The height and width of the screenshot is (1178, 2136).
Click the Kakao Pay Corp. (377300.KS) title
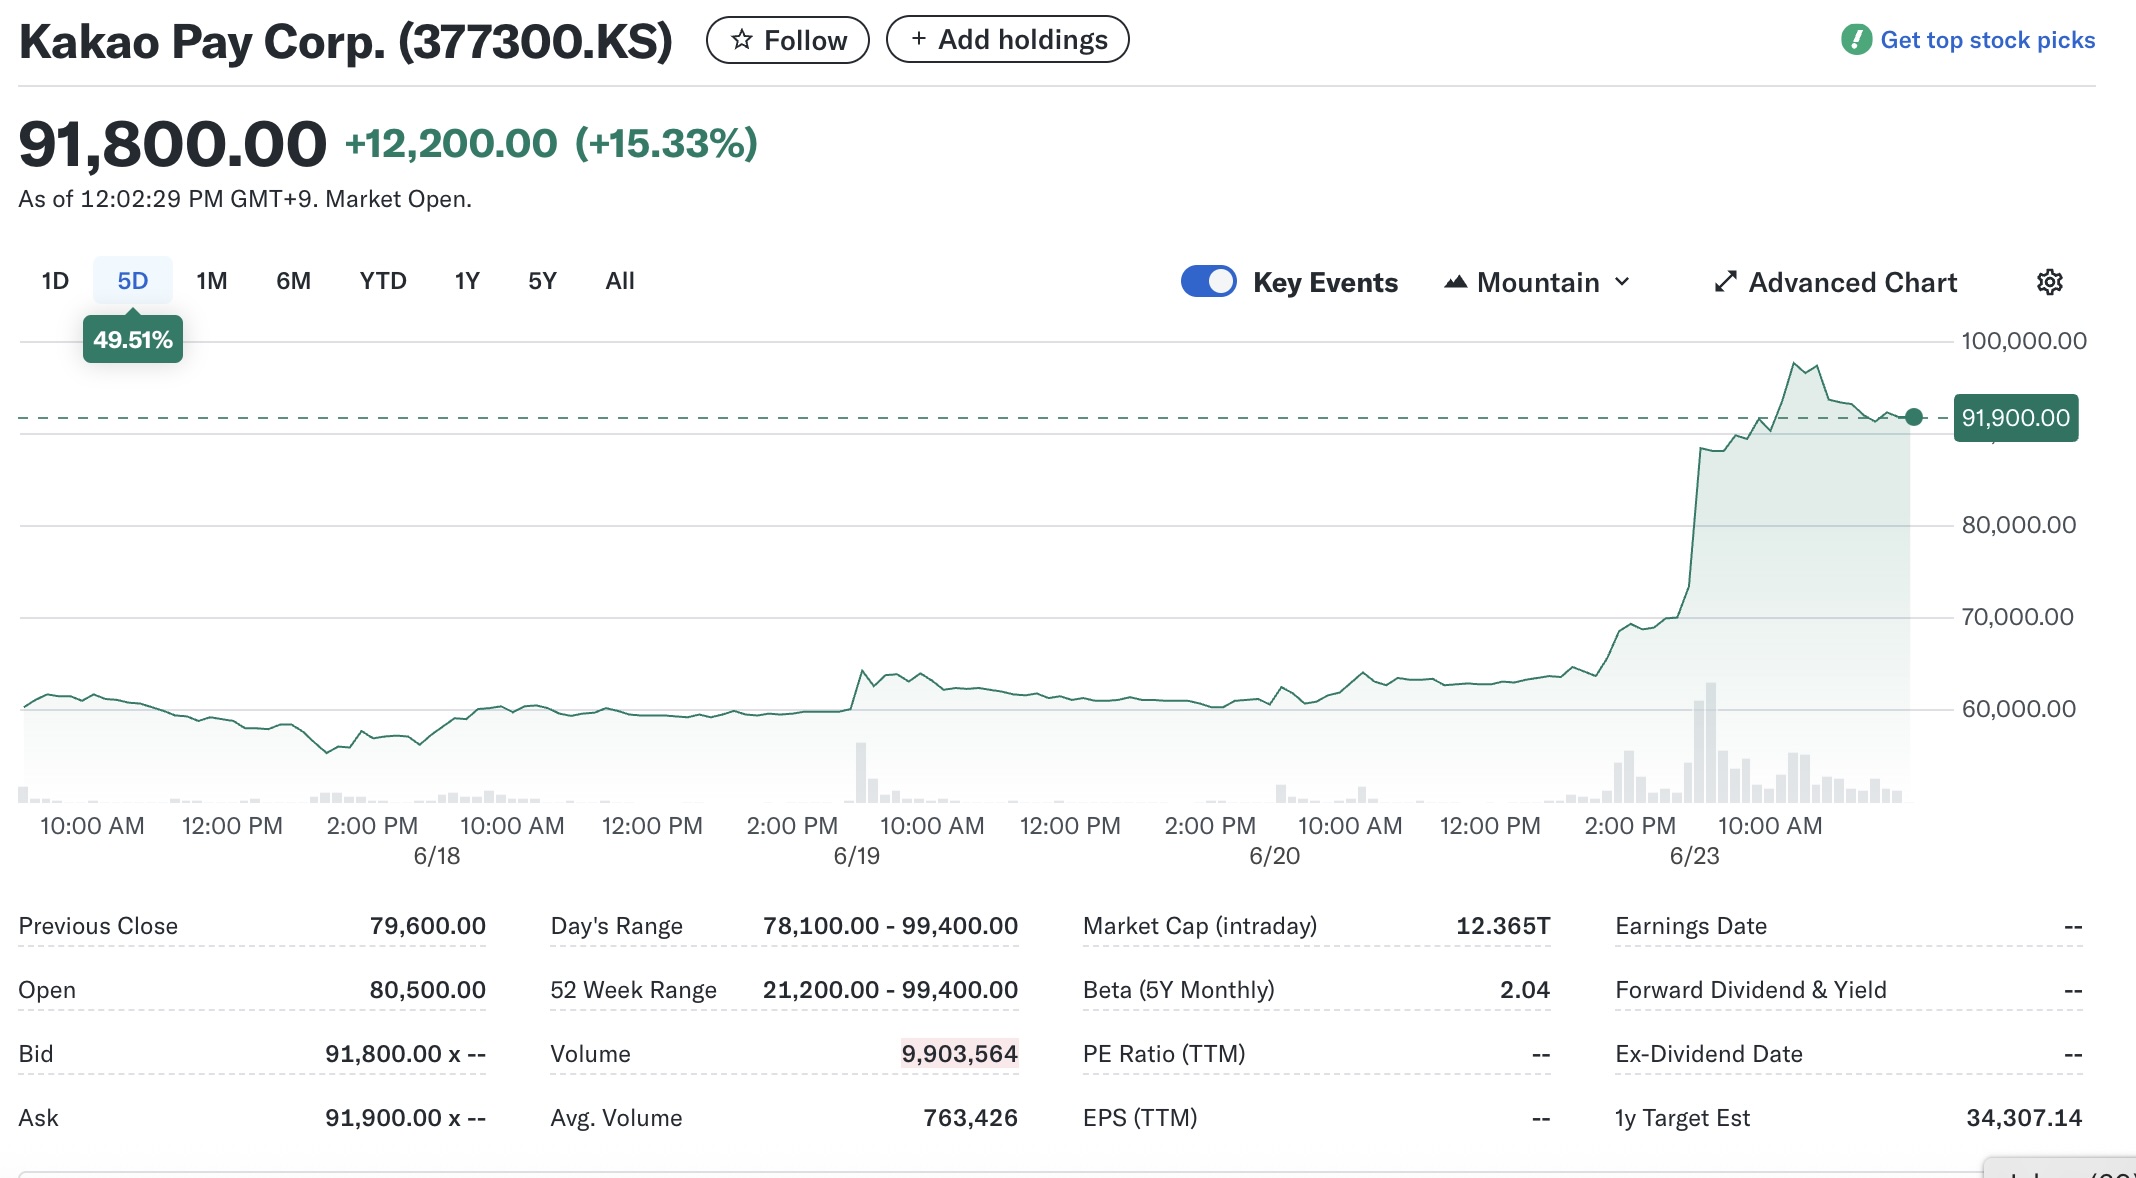[x=346, y=42]
